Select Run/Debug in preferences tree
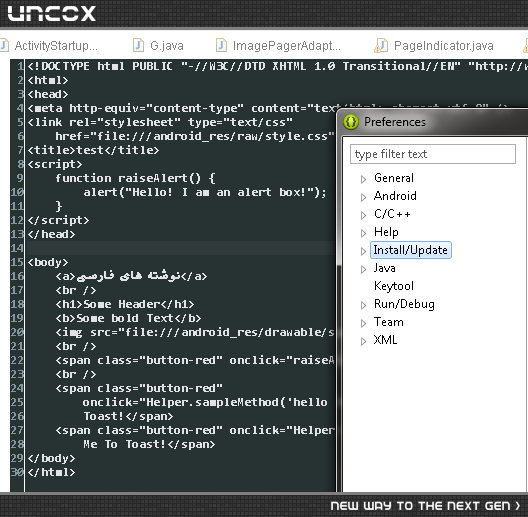Viewport: 528px width, 517px height. 404,304
